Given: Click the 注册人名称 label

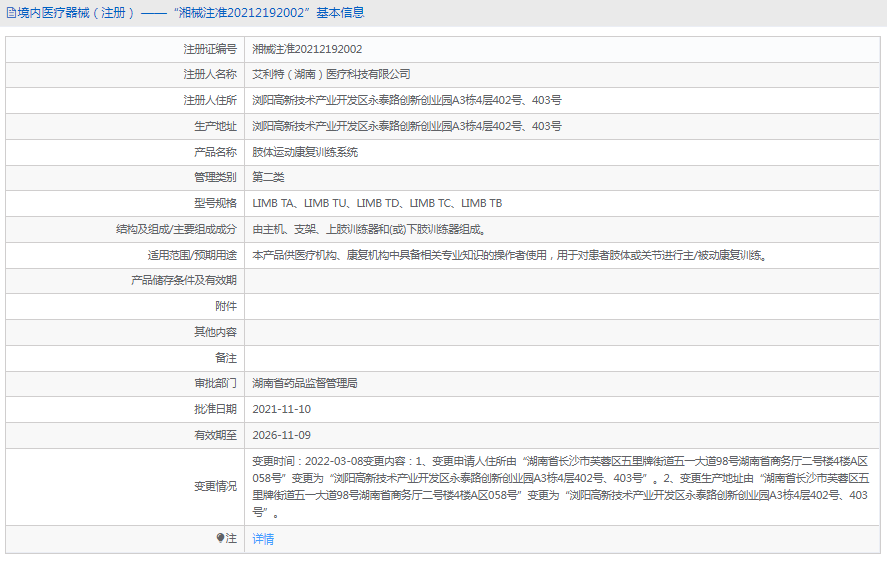Looking at the screenshot, I should [x=210, y=74].
